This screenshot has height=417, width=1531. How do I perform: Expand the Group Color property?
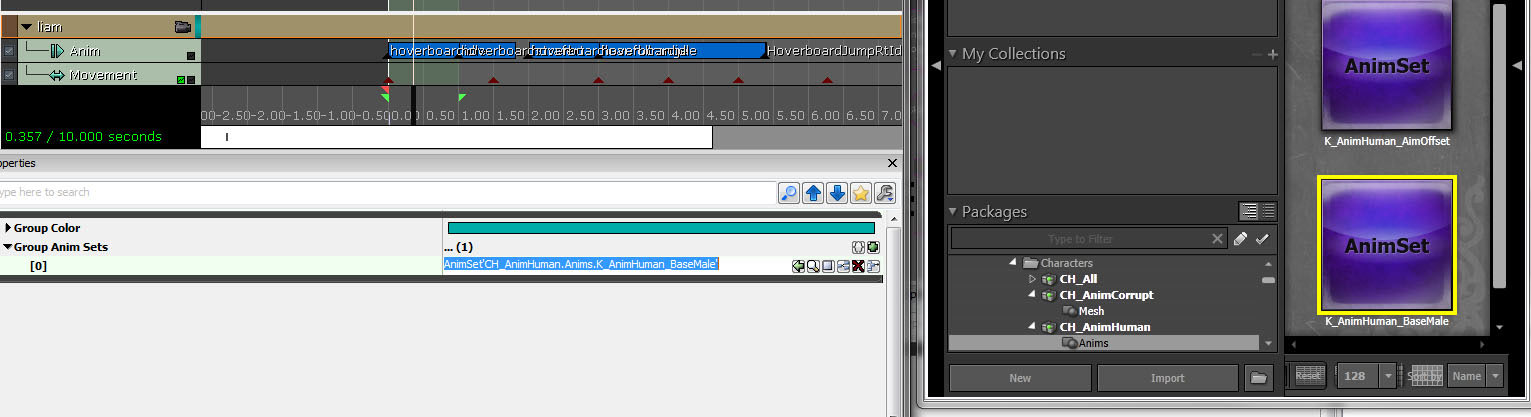coord(8,228)
